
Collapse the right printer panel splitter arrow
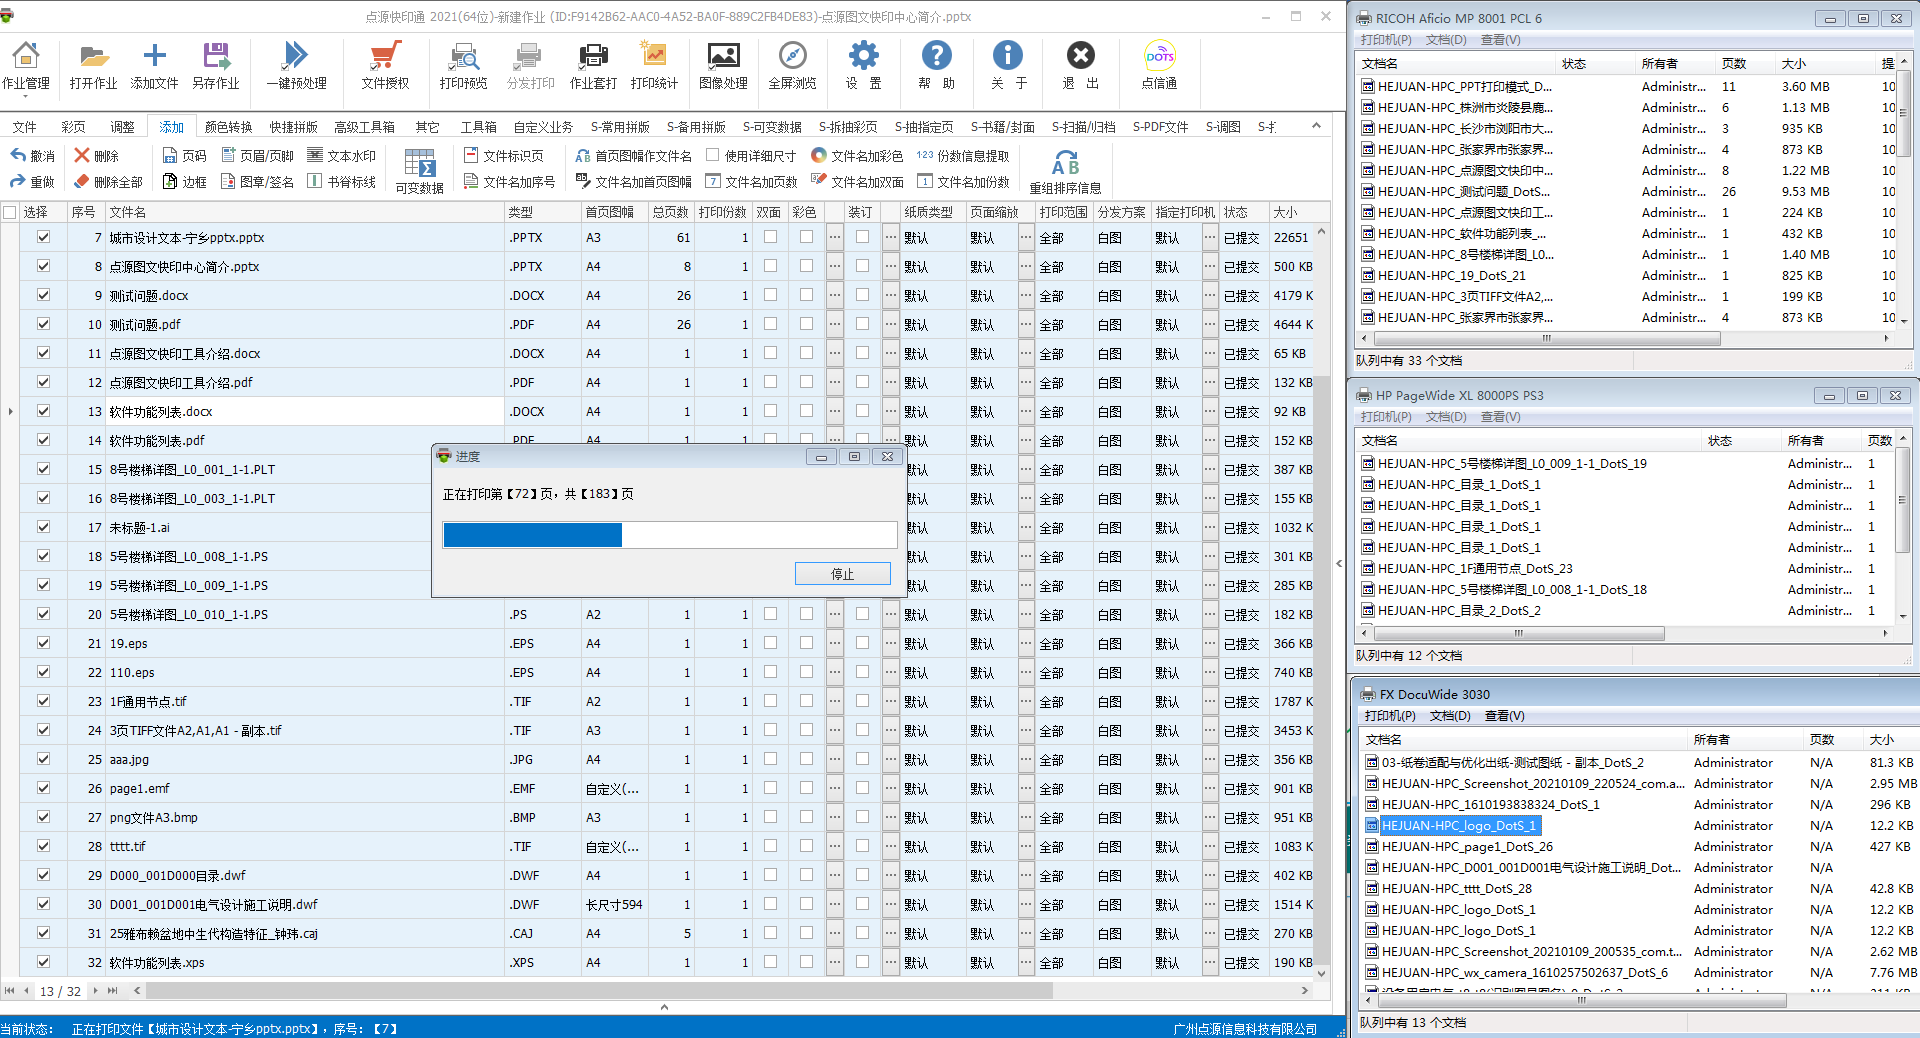pyautogui.click(x=1339, y=564)
